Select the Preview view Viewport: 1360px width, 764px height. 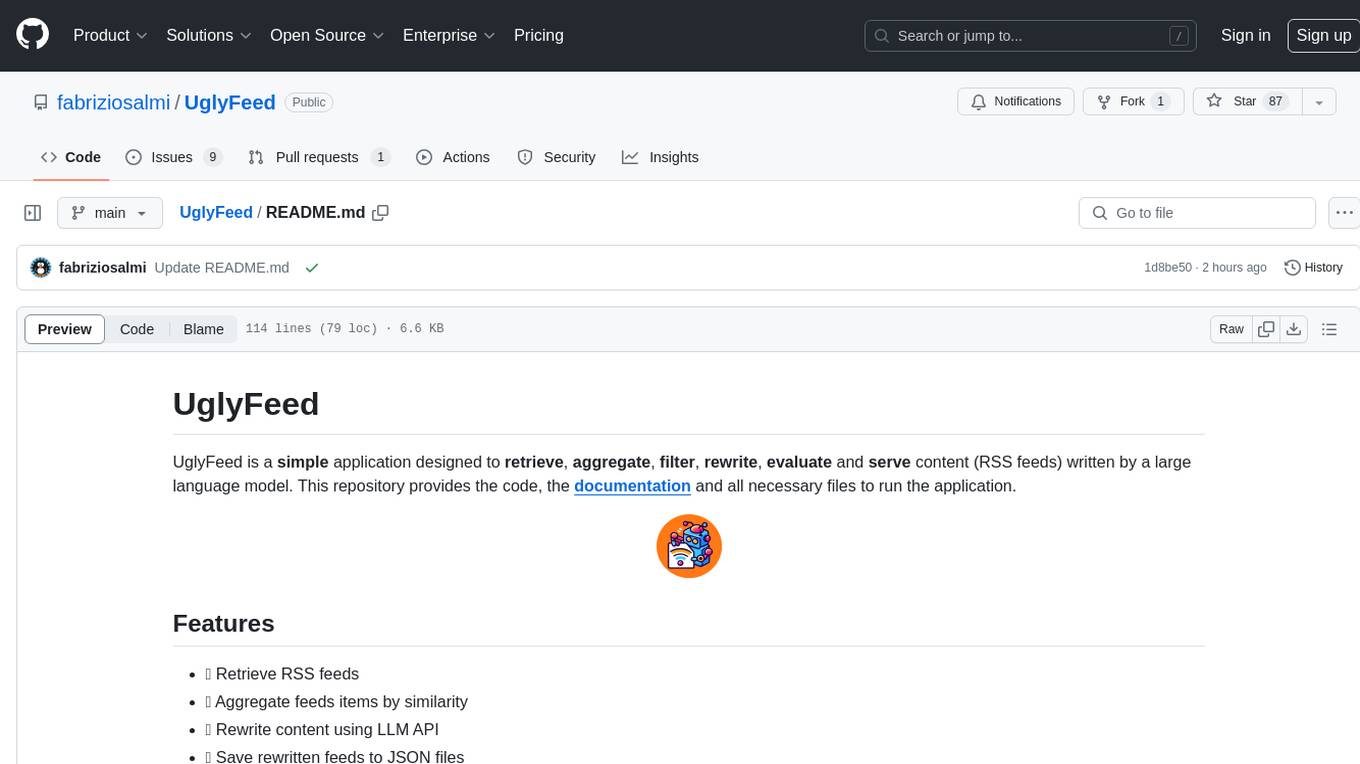65,329
